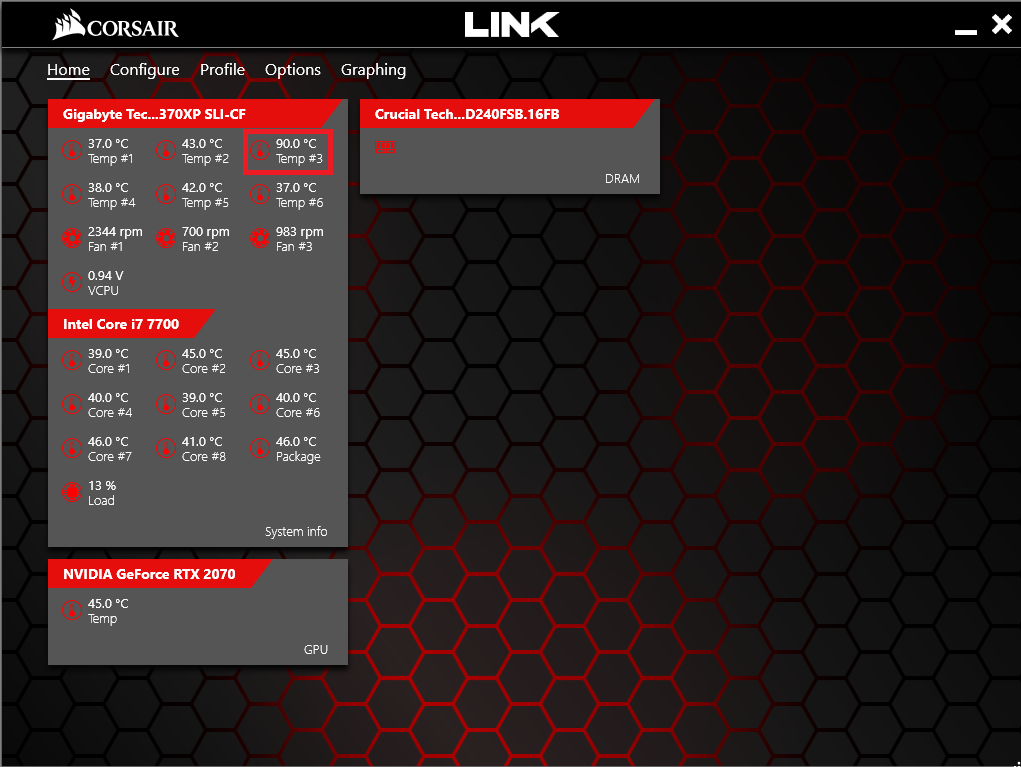Click the System info label
The width and height of the screenshot is (1021, 767).
(296, 532)
